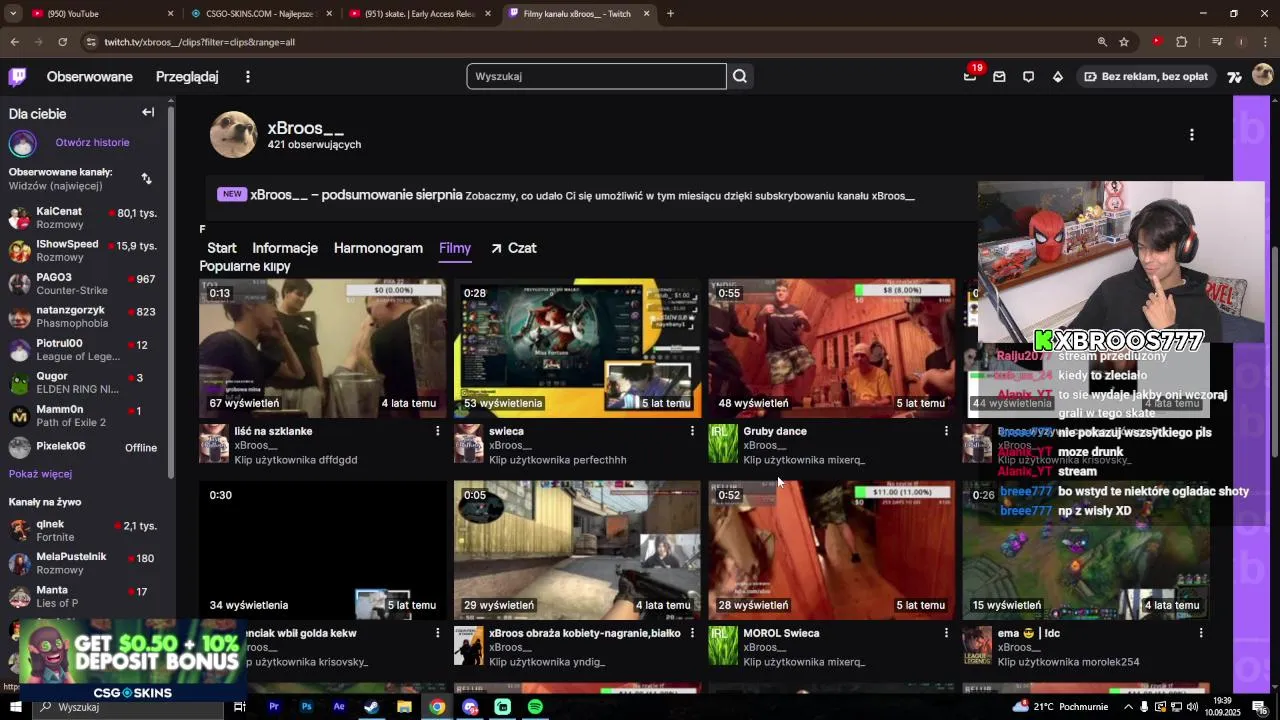Open options for the 'Gruby dance' clip
Viewport: 1280px width, 720px height.
point(946,431)
